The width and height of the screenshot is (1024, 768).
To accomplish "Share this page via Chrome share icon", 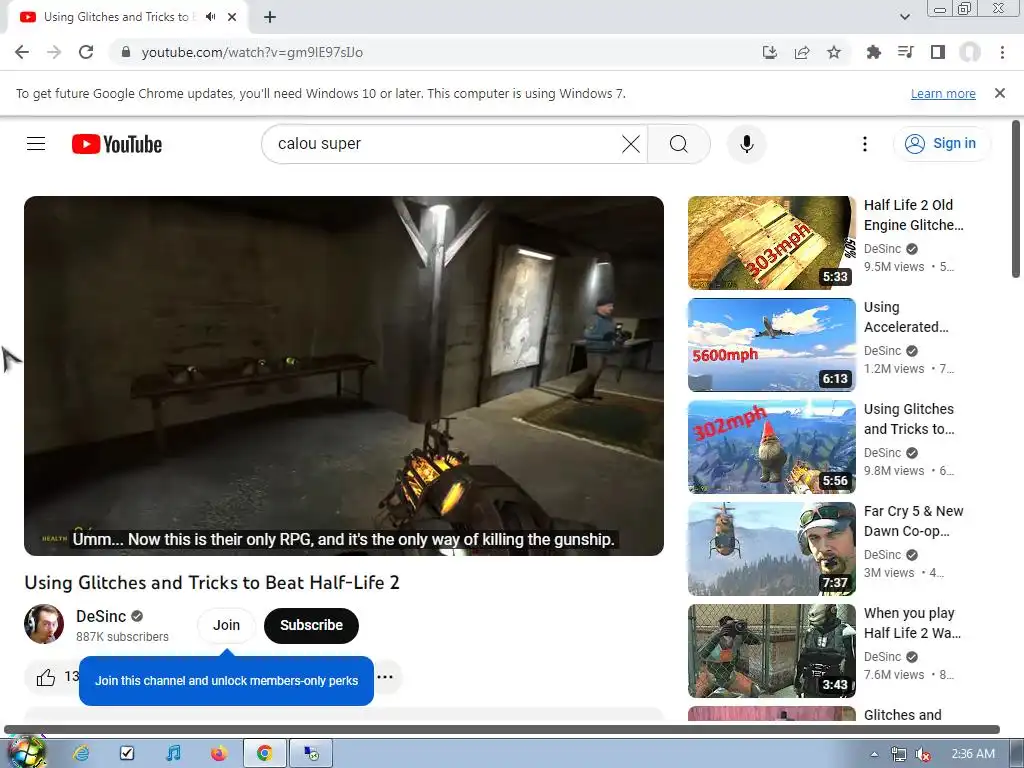I will coord(802,52).
